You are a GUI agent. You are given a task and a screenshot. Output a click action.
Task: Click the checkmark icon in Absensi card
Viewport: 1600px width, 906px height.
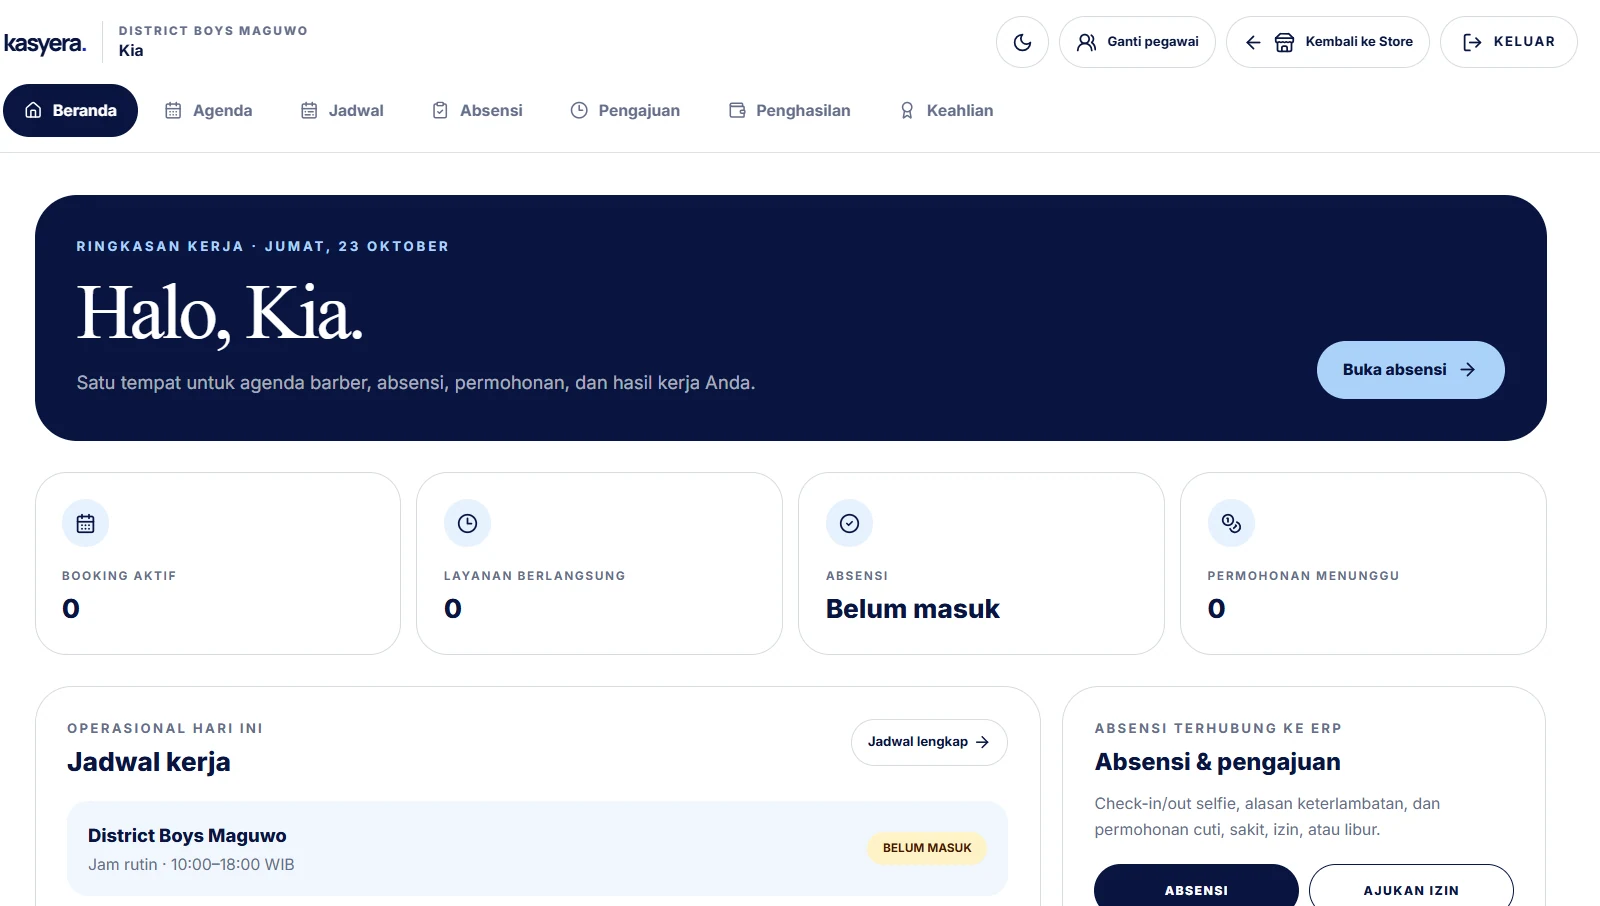tap(849, 523)
